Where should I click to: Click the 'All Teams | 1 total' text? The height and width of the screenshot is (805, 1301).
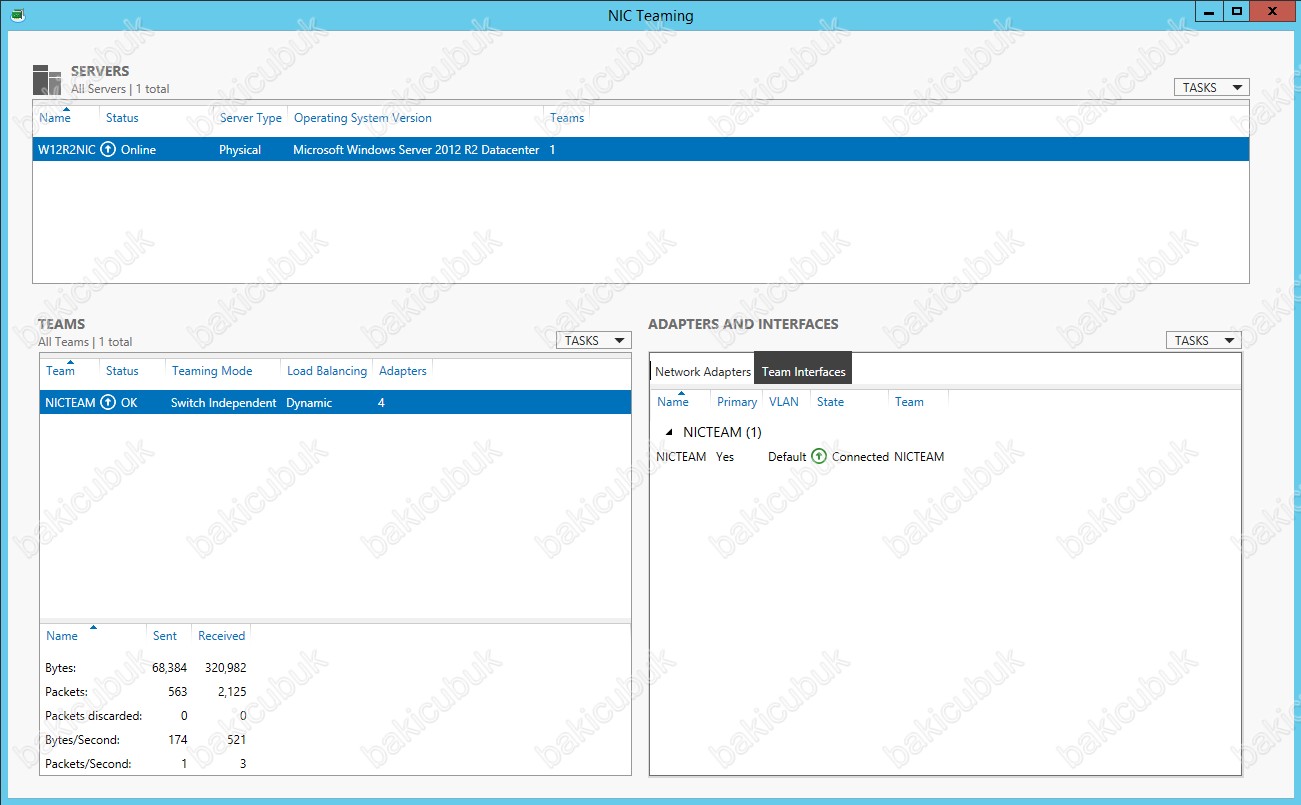pos(85,342)
